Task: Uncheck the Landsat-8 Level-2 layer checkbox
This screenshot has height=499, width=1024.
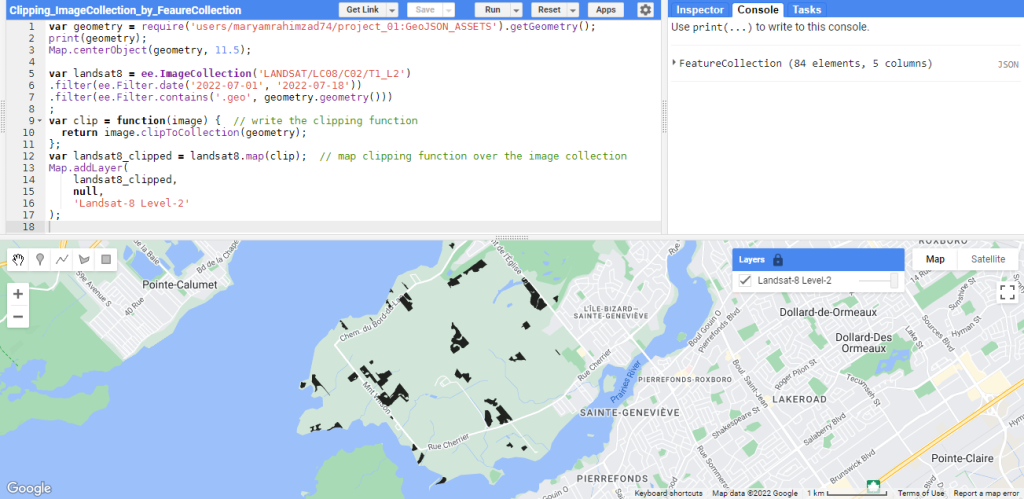Action: click(746, 281)
